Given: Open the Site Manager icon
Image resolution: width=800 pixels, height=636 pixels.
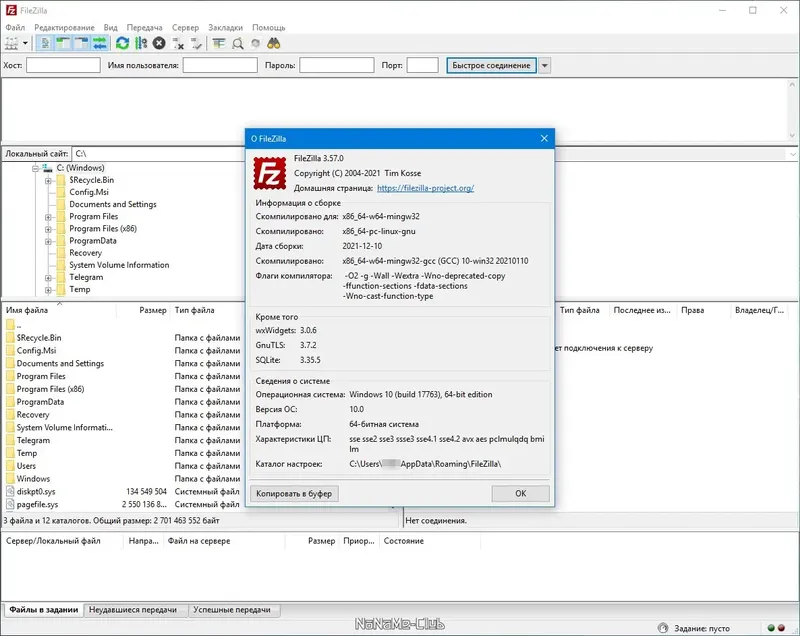Looking at the screenshot, I should click(x=11, y=44).
